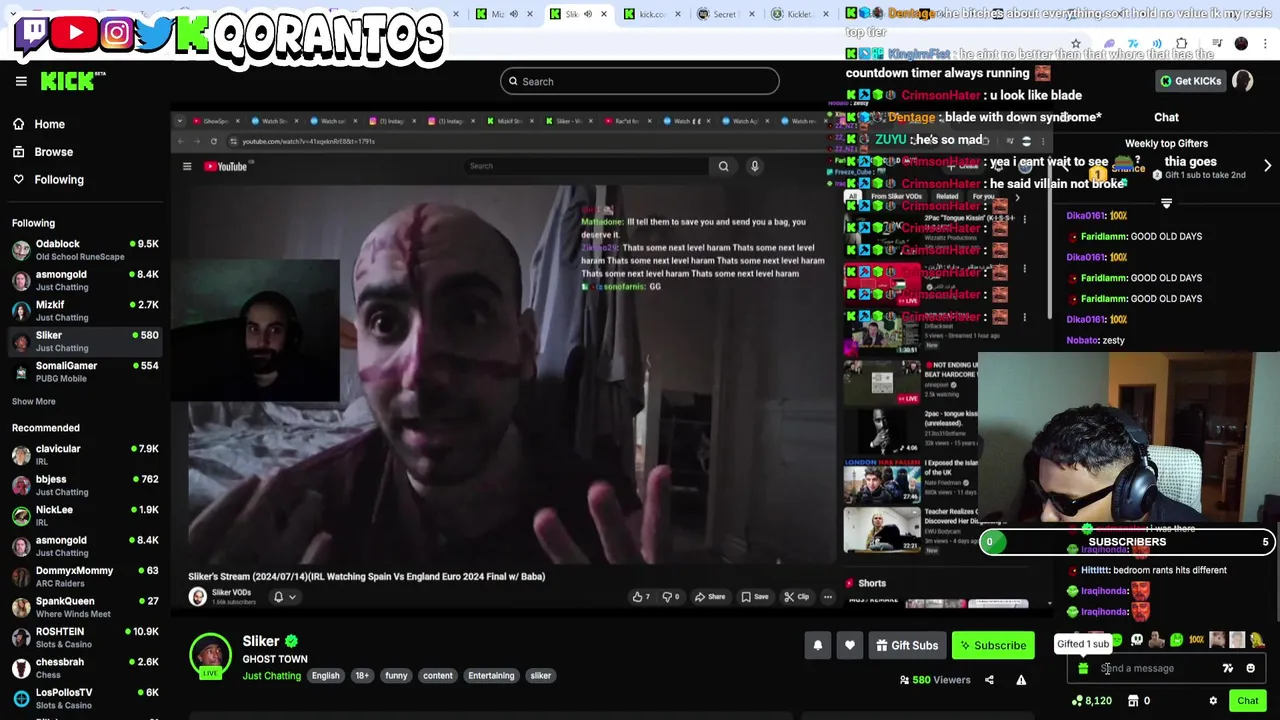Open the Just Chatting category link
The width and height of the screenshot is (1280, 720).
click(271, 676)
